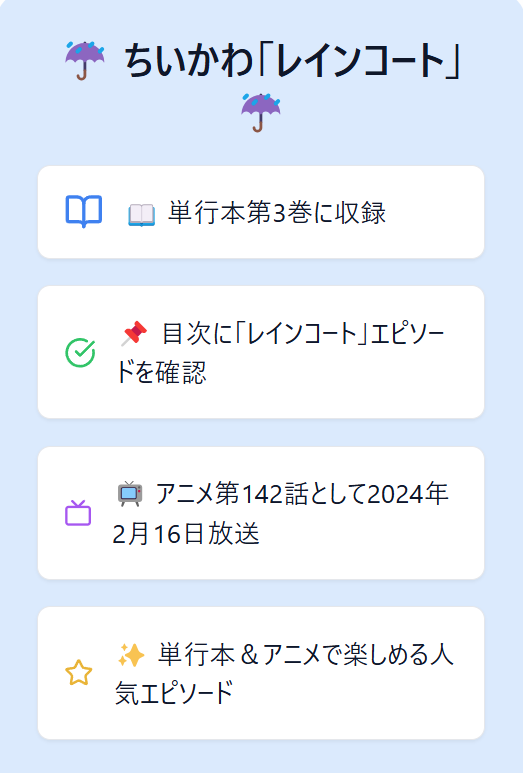Click the red pushpin emoji
Image resolution: width=523 pixels, height=773 pixels.
(134, 333)
